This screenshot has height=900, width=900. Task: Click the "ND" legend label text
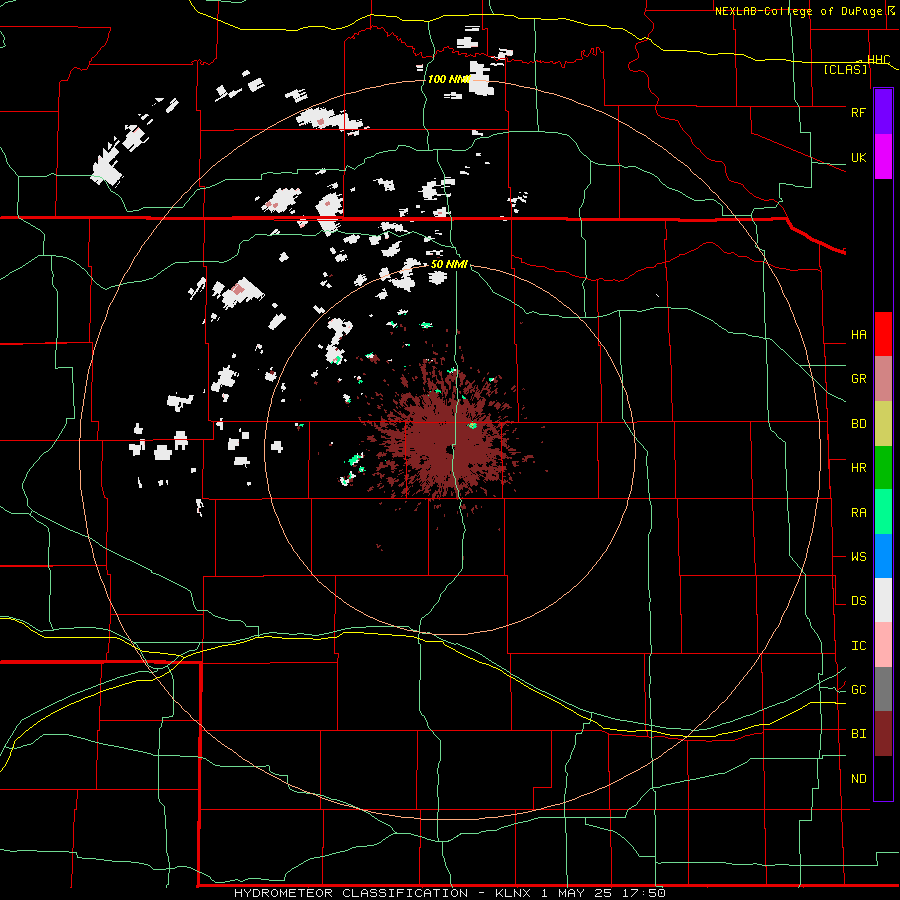[x=858, y=779]
